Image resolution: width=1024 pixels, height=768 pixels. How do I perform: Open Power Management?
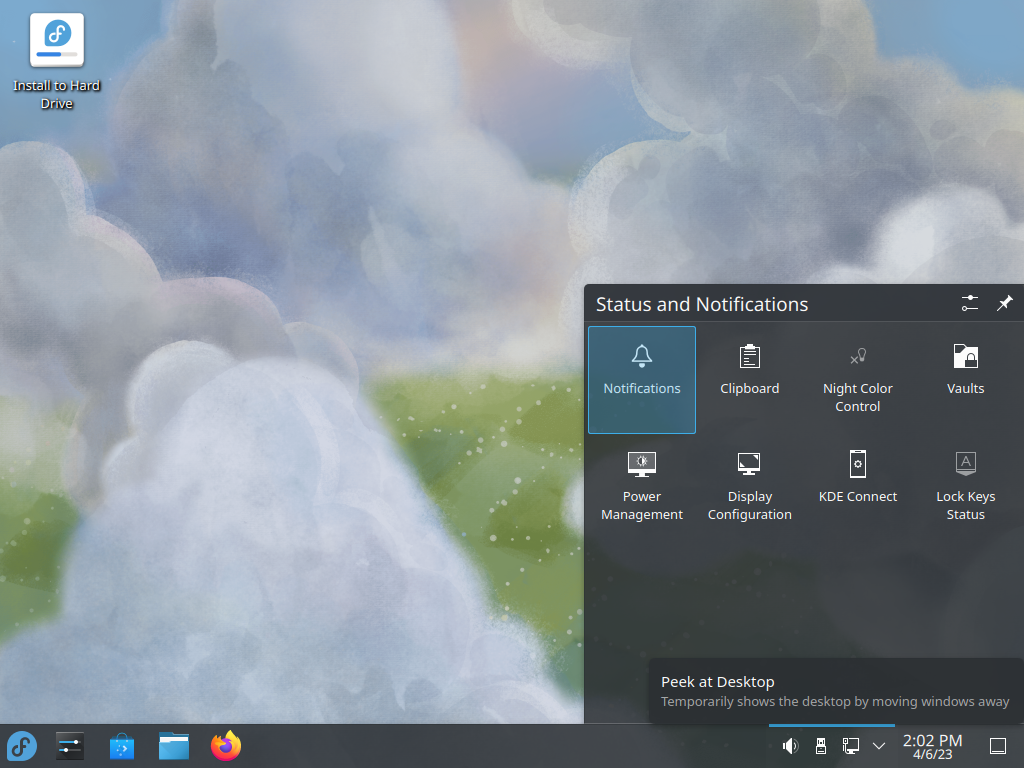pos(641,487)
